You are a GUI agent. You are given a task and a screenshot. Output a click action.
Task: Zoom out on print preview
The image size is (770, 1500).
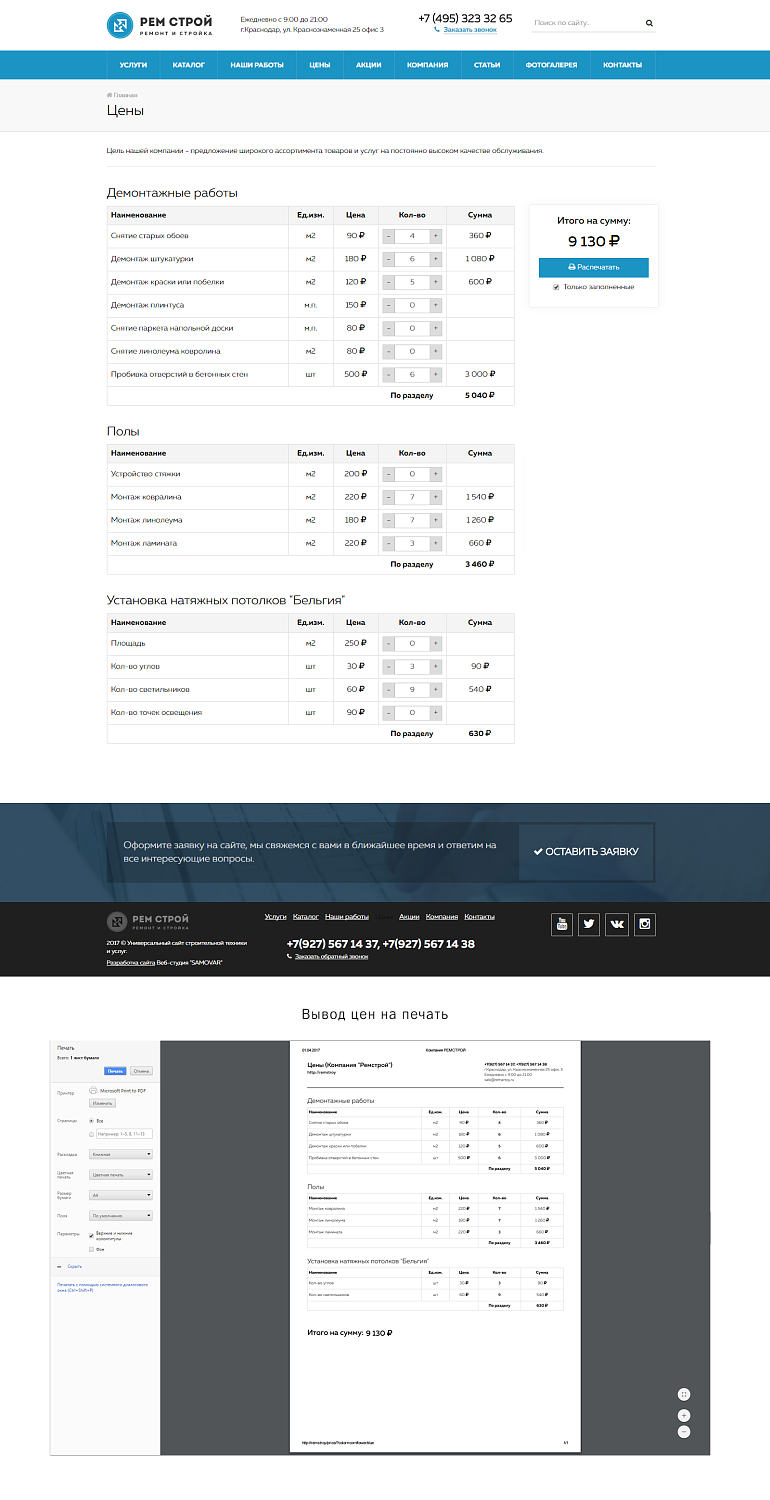tap(684, 1432)
